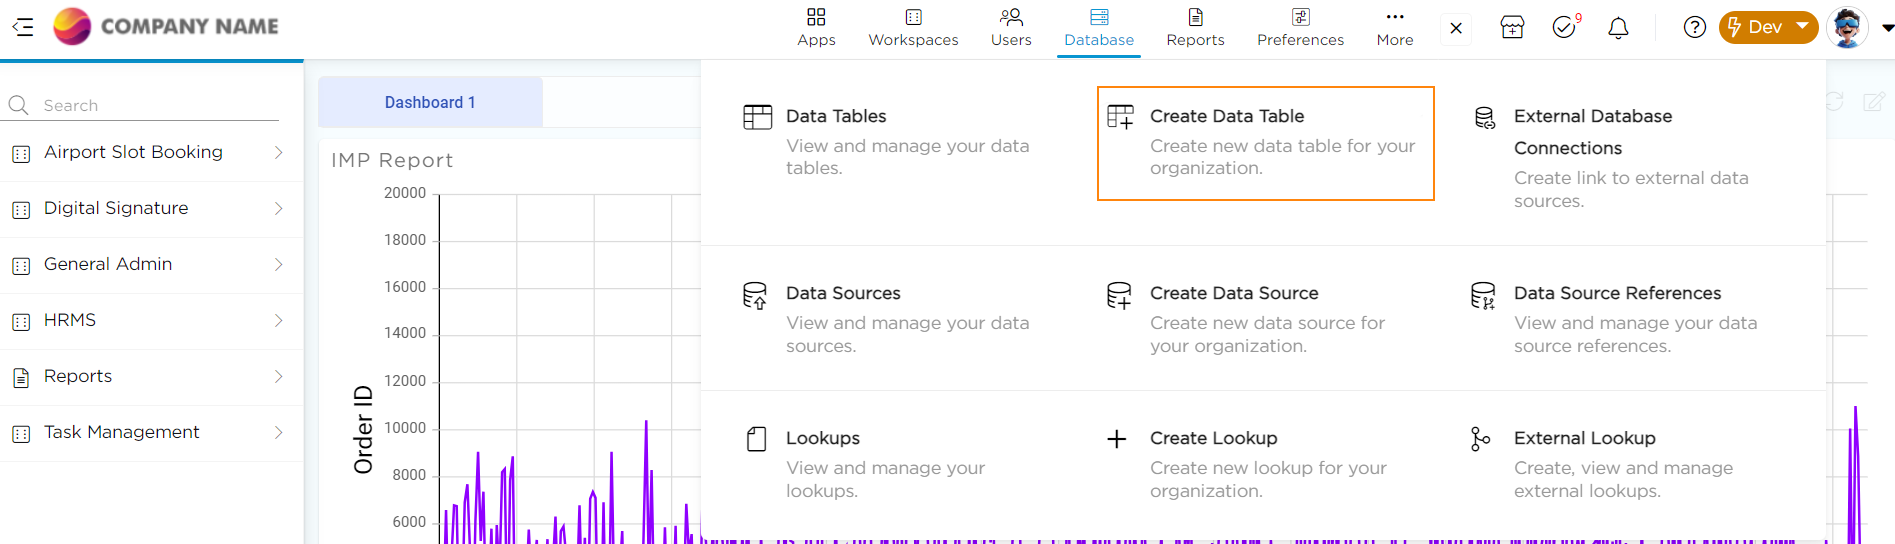The image size is (1895, 544).
Task: Open the store marketplace icon
Action: click(1512, 28)
